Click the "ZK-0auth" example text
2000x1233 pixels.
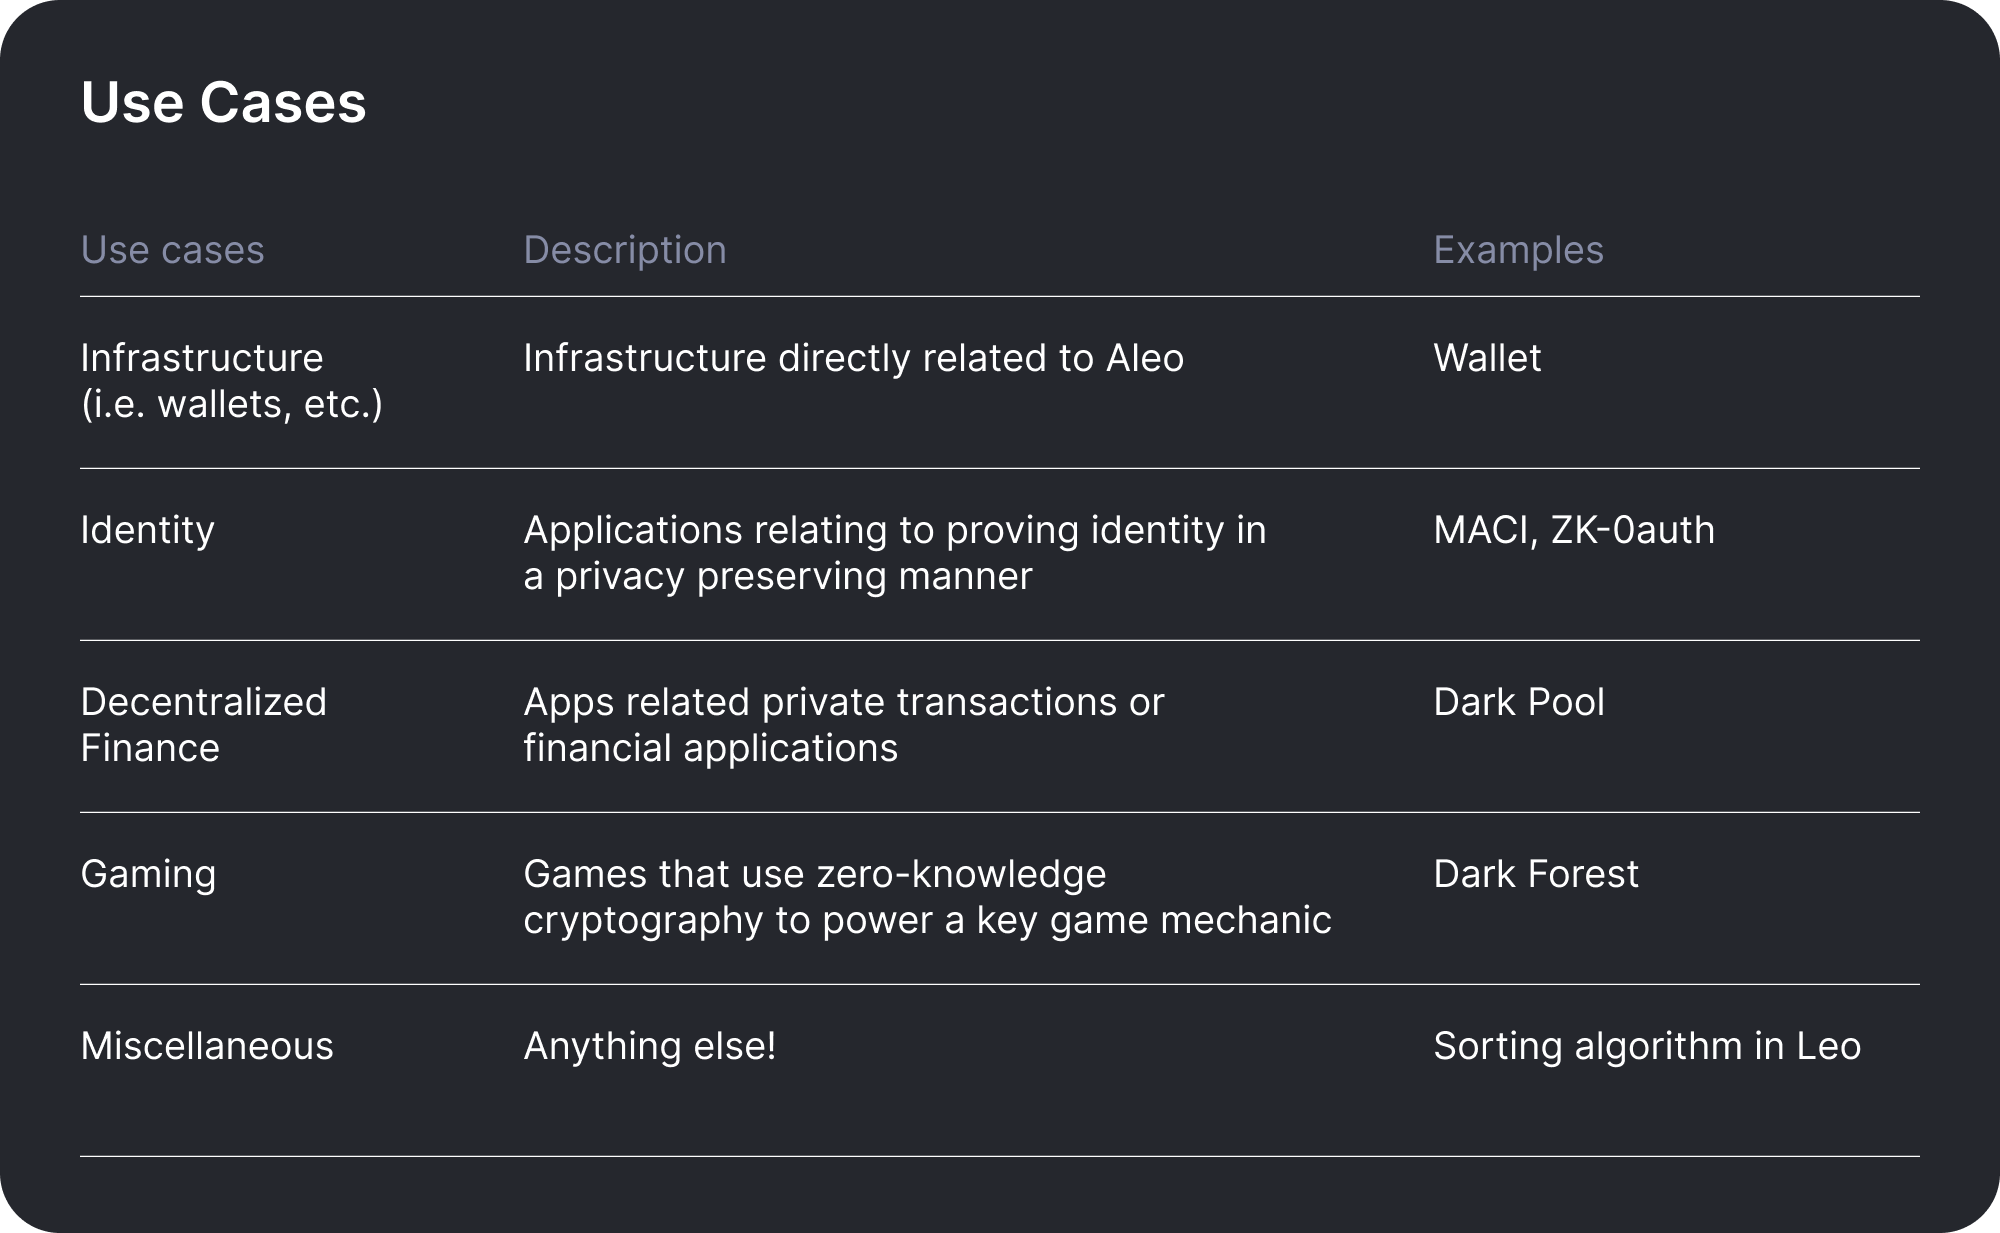click(x=1633, y=530)
